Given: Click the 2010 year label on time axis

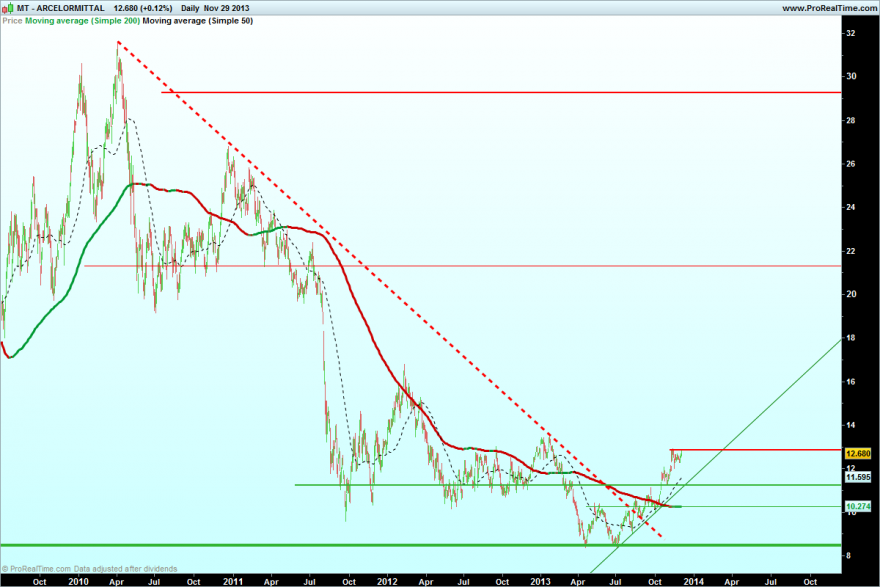Looking at the screenshot, I should coord(78,581).
